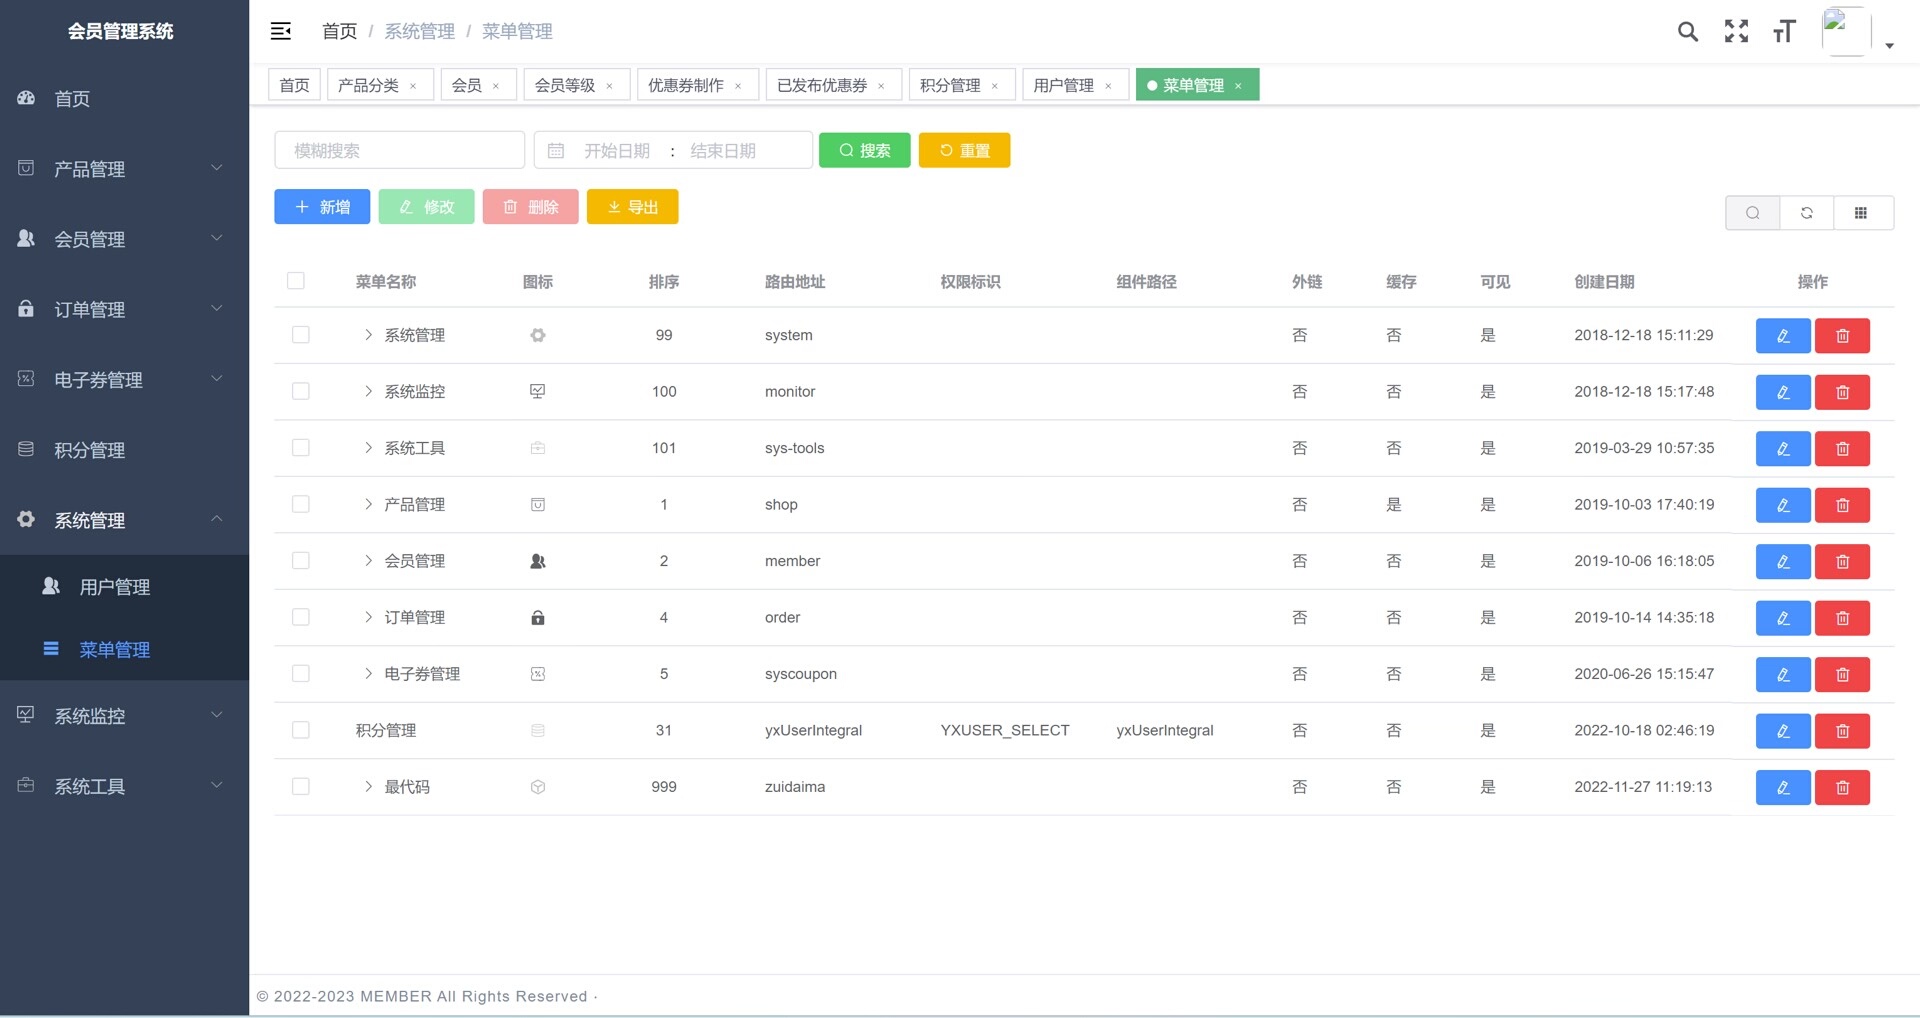Select the 积分管理 row checkbox
Screen dimensions: 1920x1018
pos(300,731)
